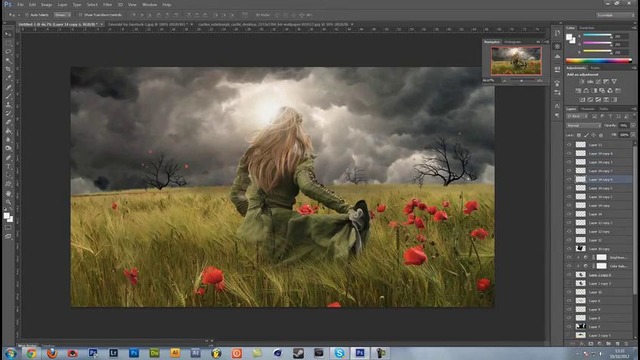The height and width of the screenshot is (360, 640).
Task: Add a Brightness/Contrast adjustment from Adjustments panel
Action: pyautogui.click(x=582, y=82)
